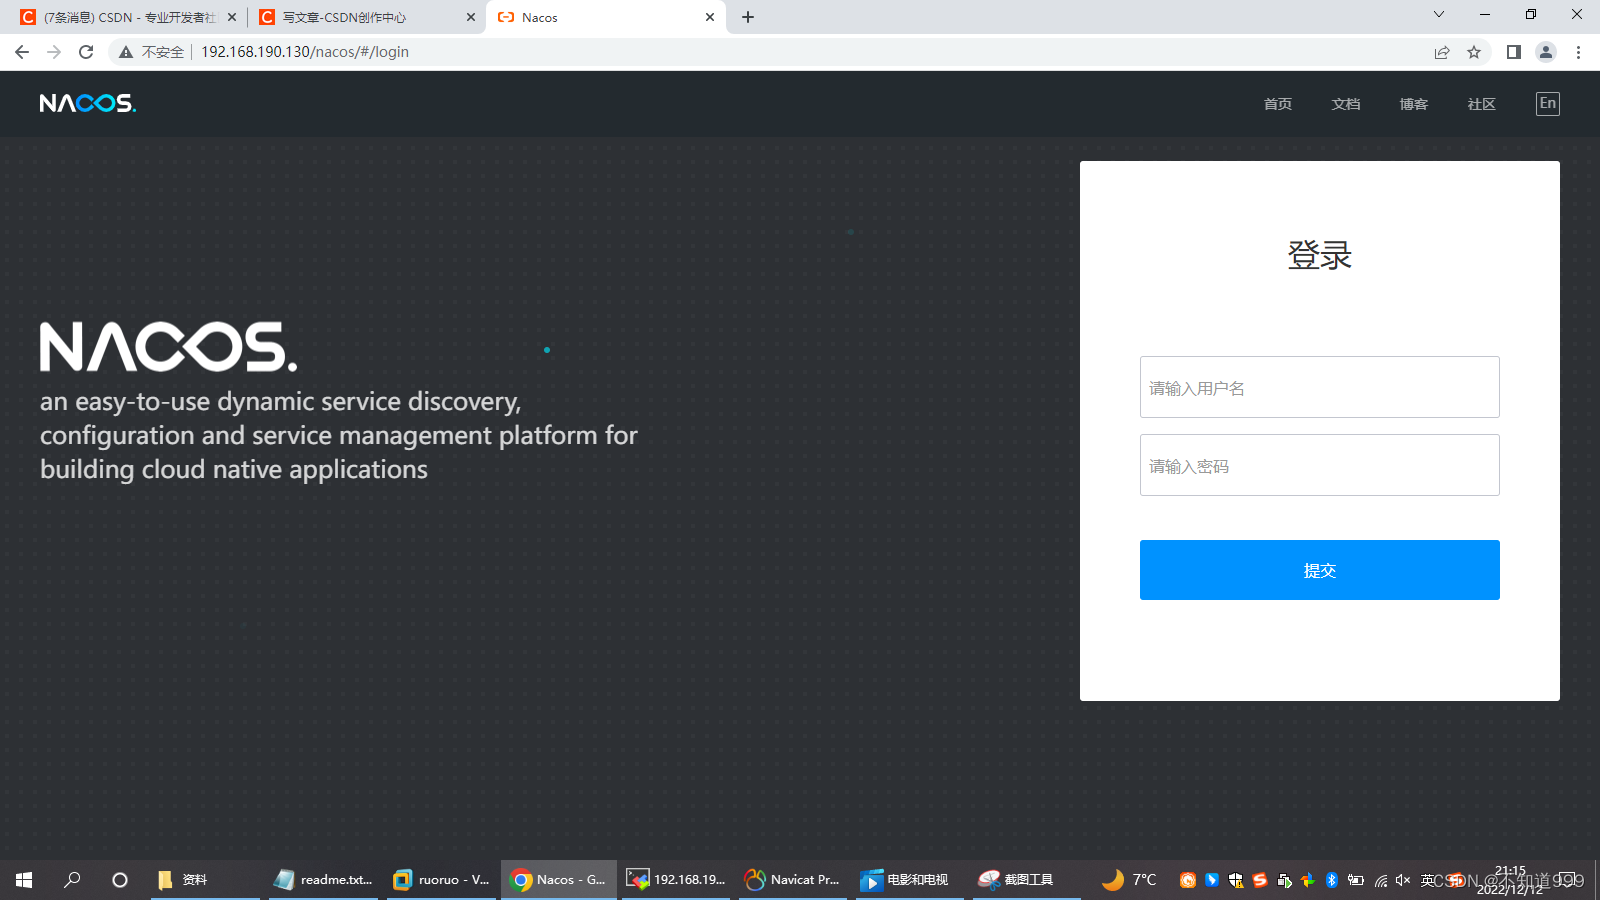Viewport: 1600px width, 900px height.
Task: Close the first CSDN tab
Action: click(x=232, y=17)
